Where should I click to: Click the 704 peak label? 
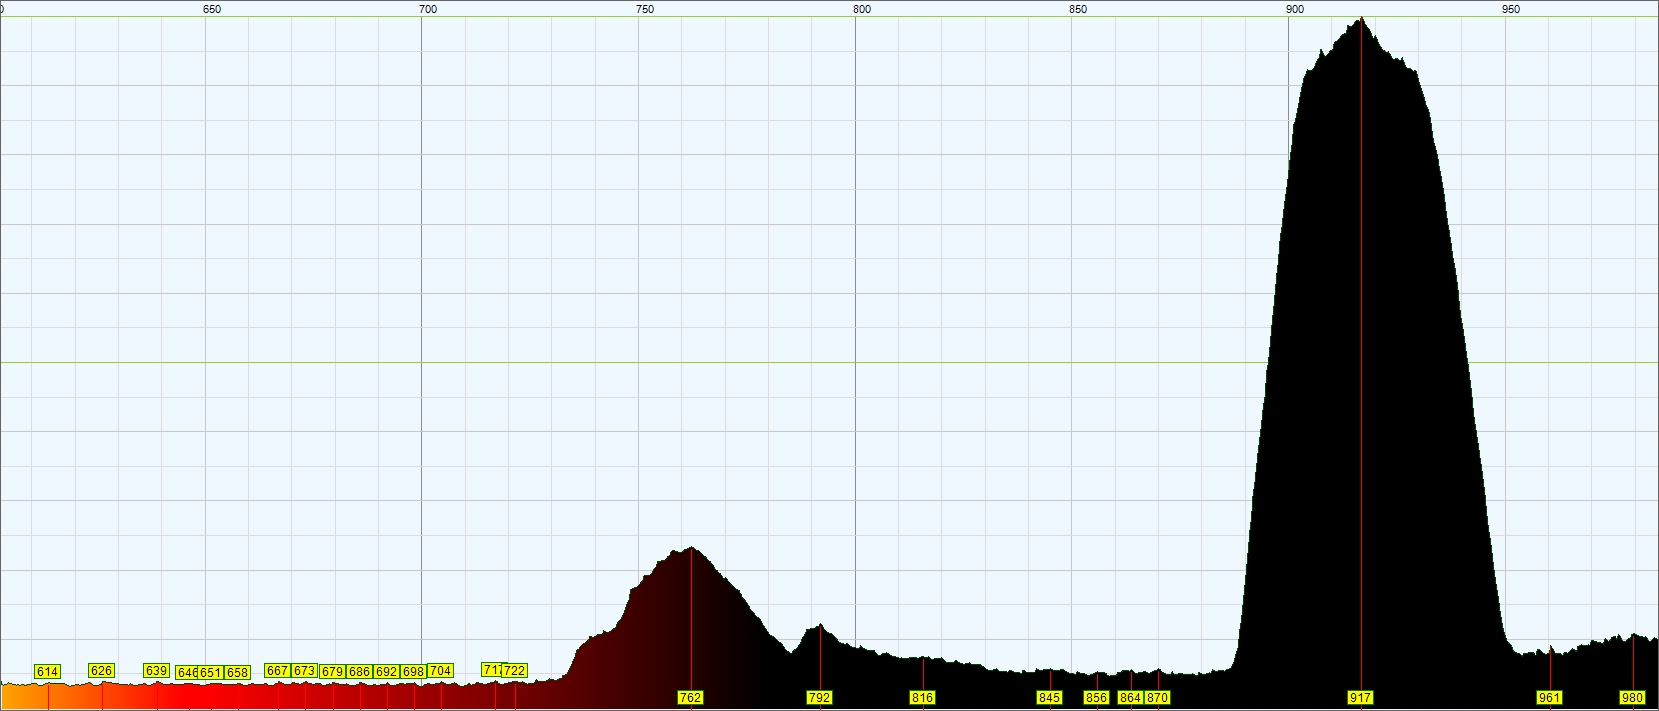click(440, 671)
